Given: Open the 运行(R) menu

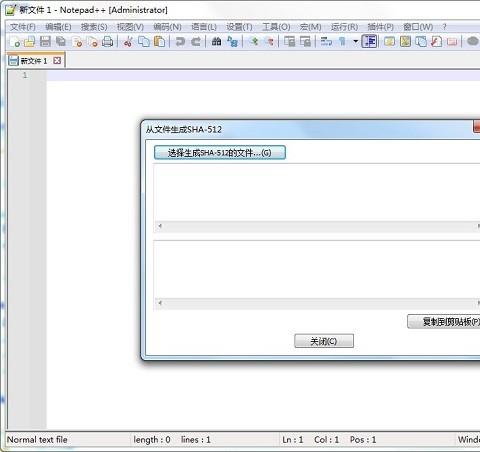Looking at the screenshot, I should pyautogui.click(x=344, y=27).
